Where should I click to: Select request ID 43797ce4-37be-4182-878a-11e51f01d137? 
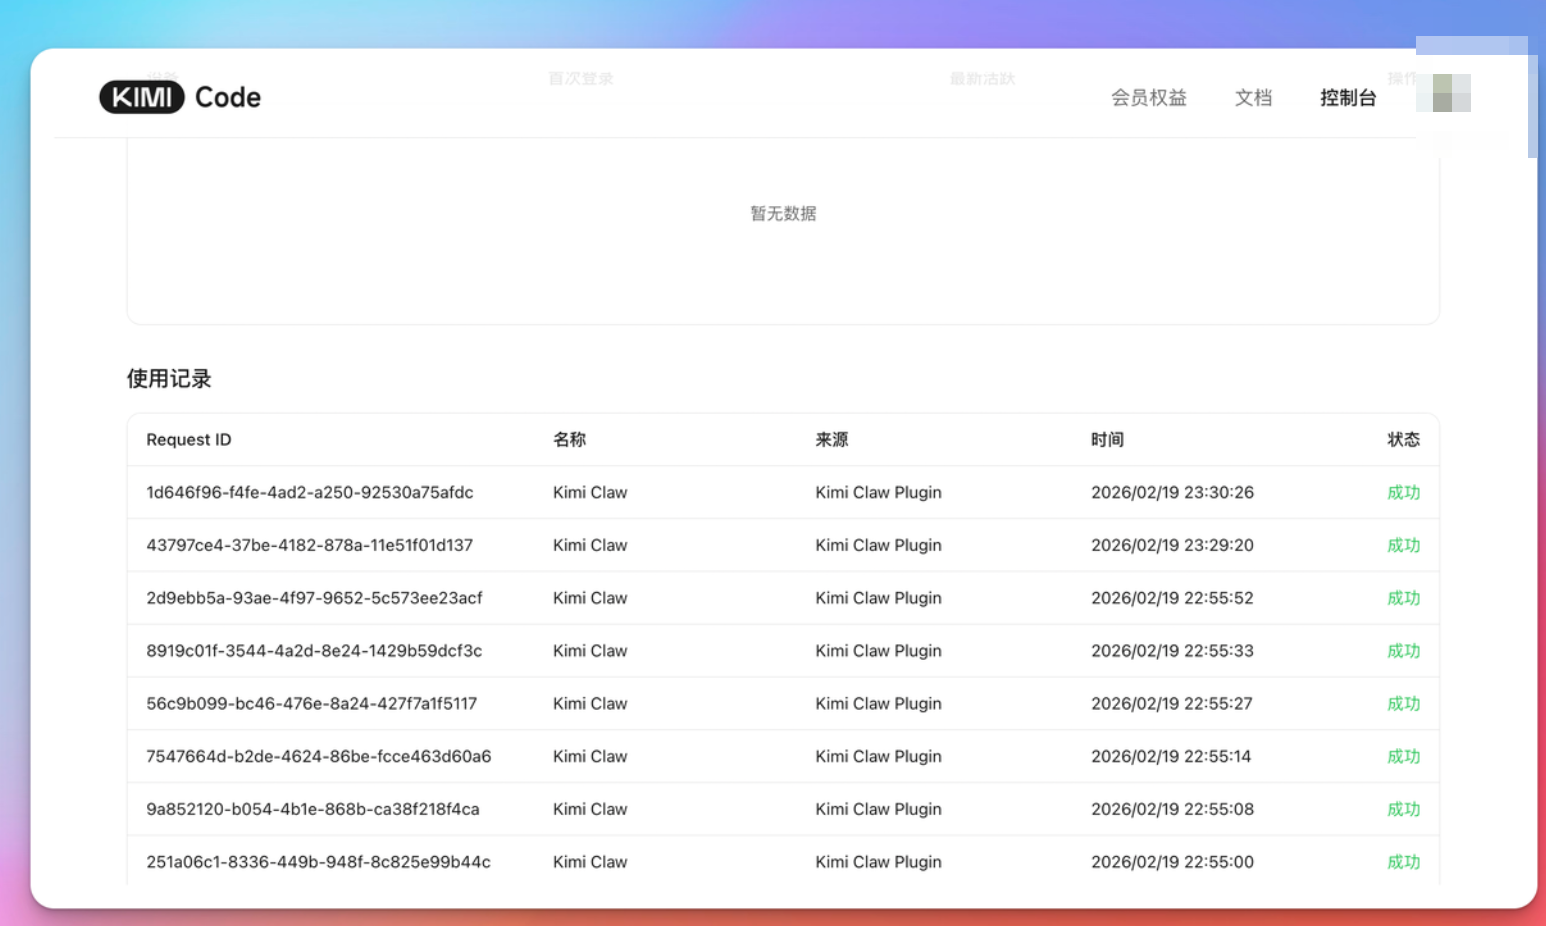point(309,545)
